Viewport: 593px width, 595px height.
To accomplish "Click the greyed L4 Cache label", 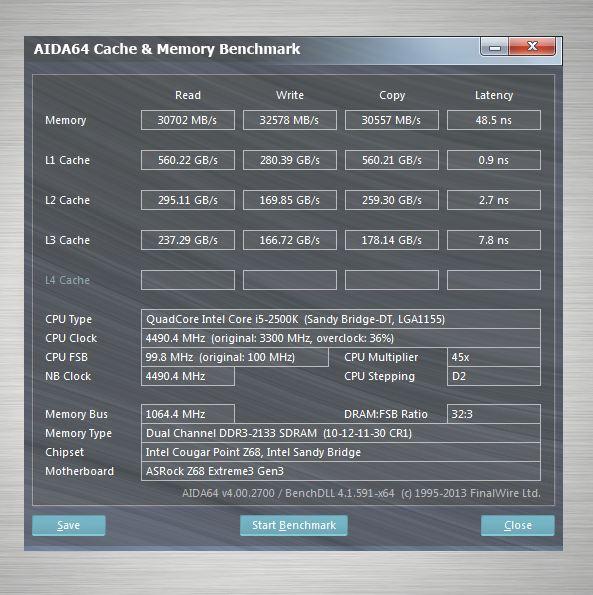I will pos(68,280).
